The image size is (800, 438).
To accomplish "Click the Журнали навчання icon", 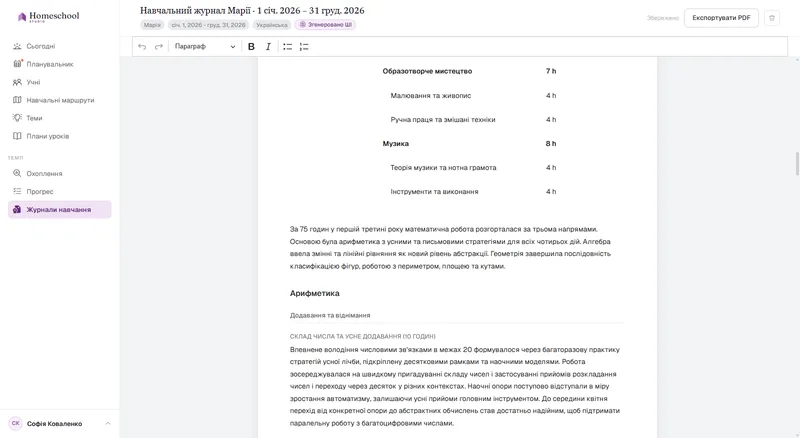I will tap(17, 209).
